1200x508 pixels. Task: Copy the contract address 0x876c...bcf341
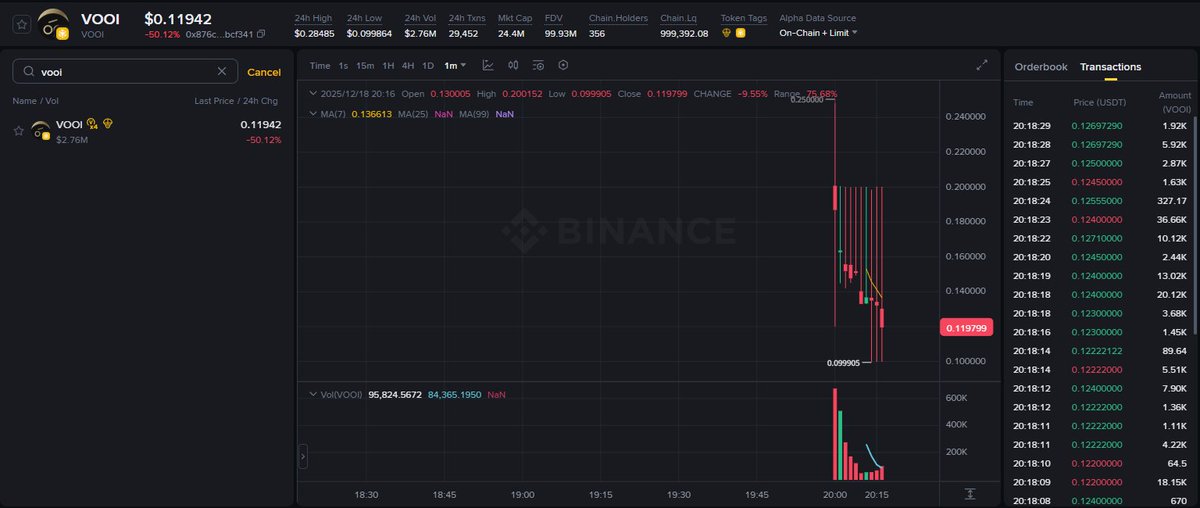(261, 34)
